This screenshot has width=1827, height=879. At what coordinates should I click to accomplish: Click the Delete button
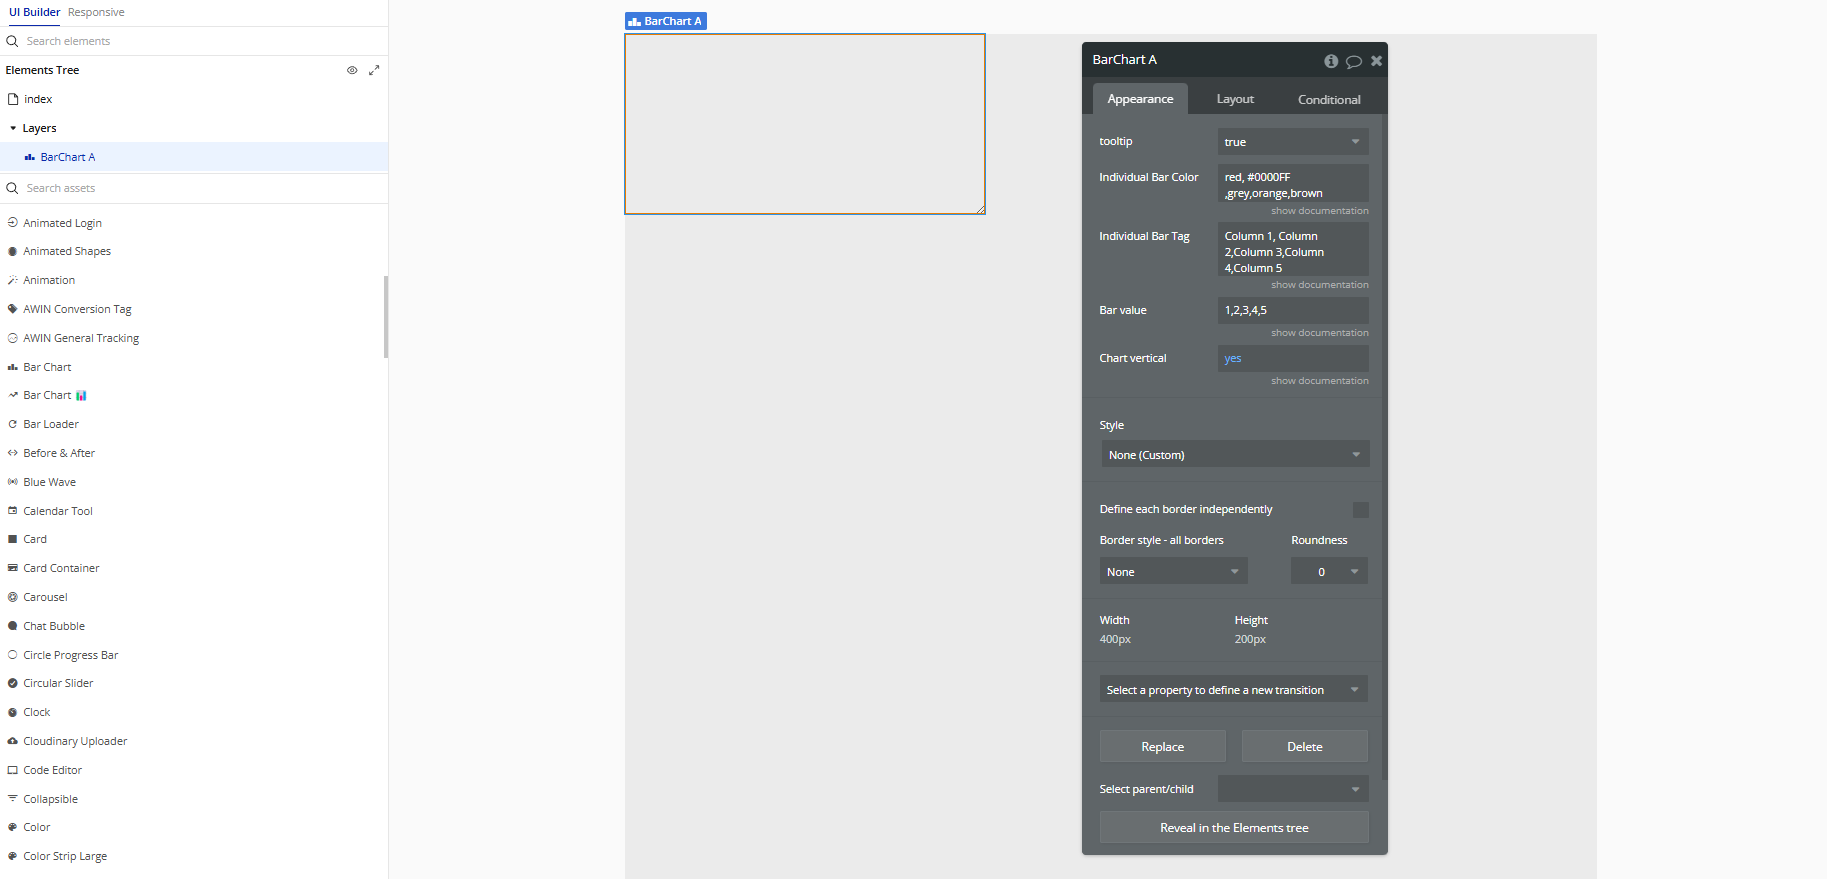[1305, 747]
